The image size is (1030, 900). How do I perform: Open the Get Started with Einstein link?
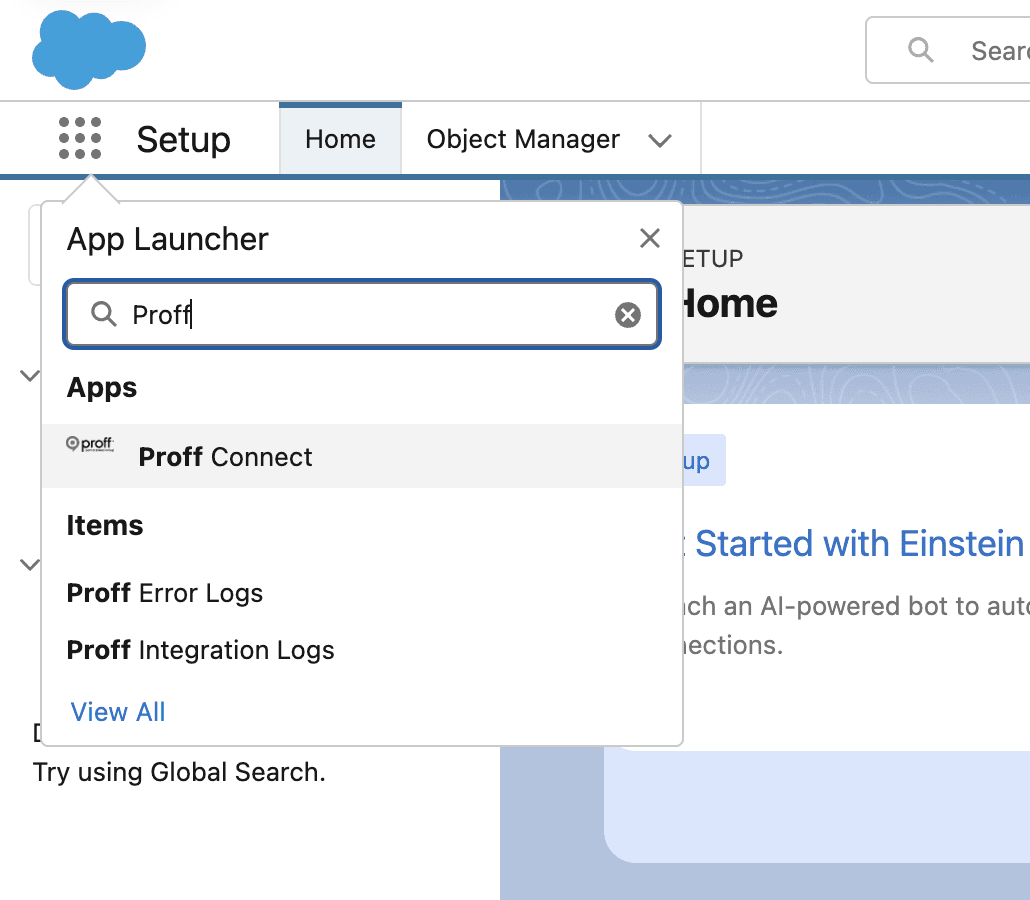click(860, 543)
